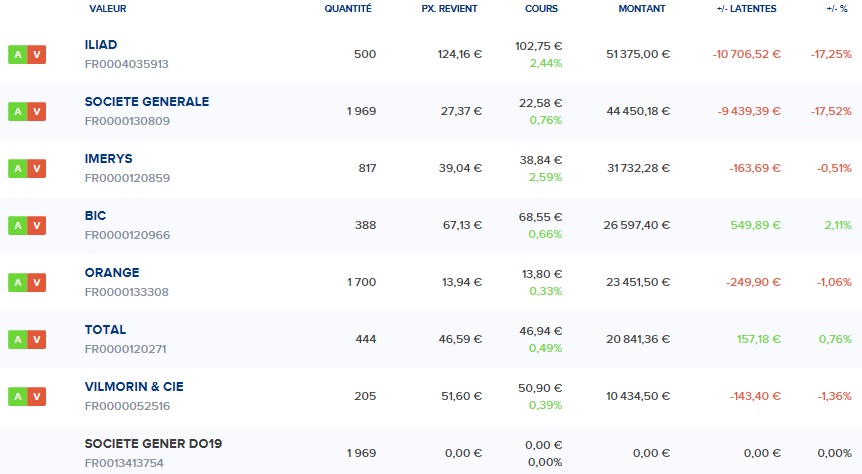Open the BIC stock link

(x=95, y=216)
